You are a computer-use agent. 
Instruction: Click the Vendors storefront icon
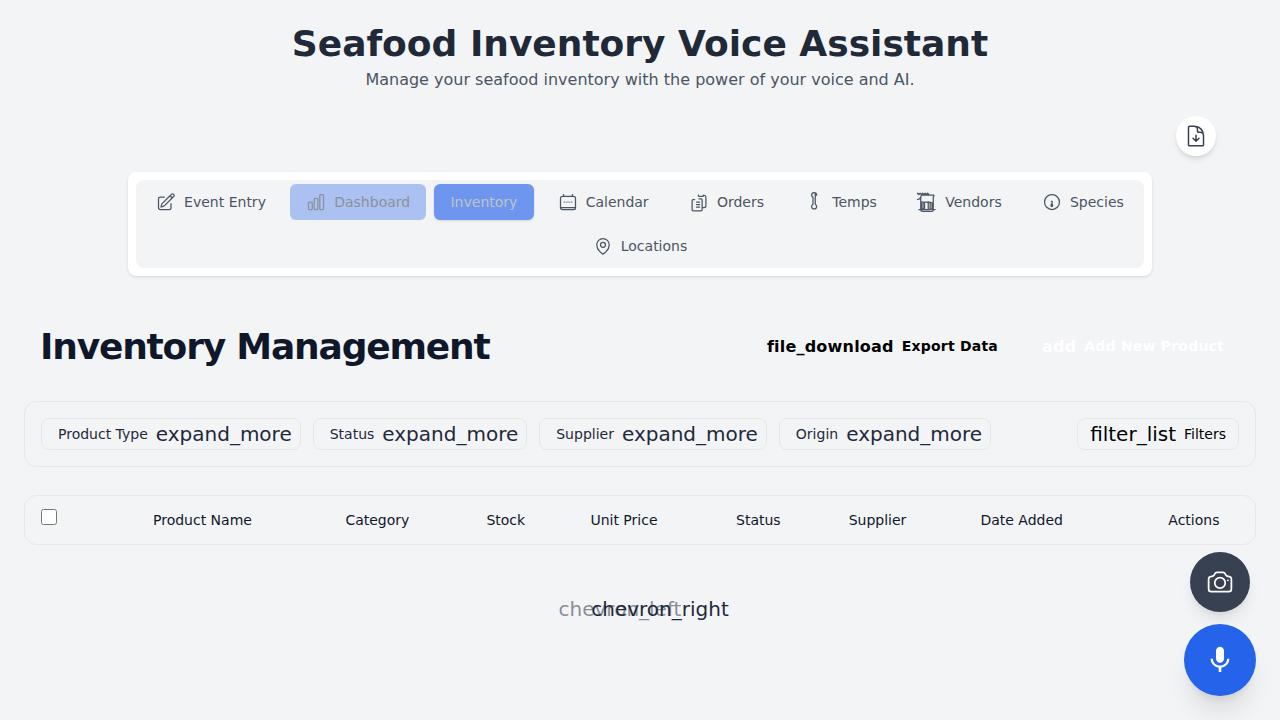[926, 201]
